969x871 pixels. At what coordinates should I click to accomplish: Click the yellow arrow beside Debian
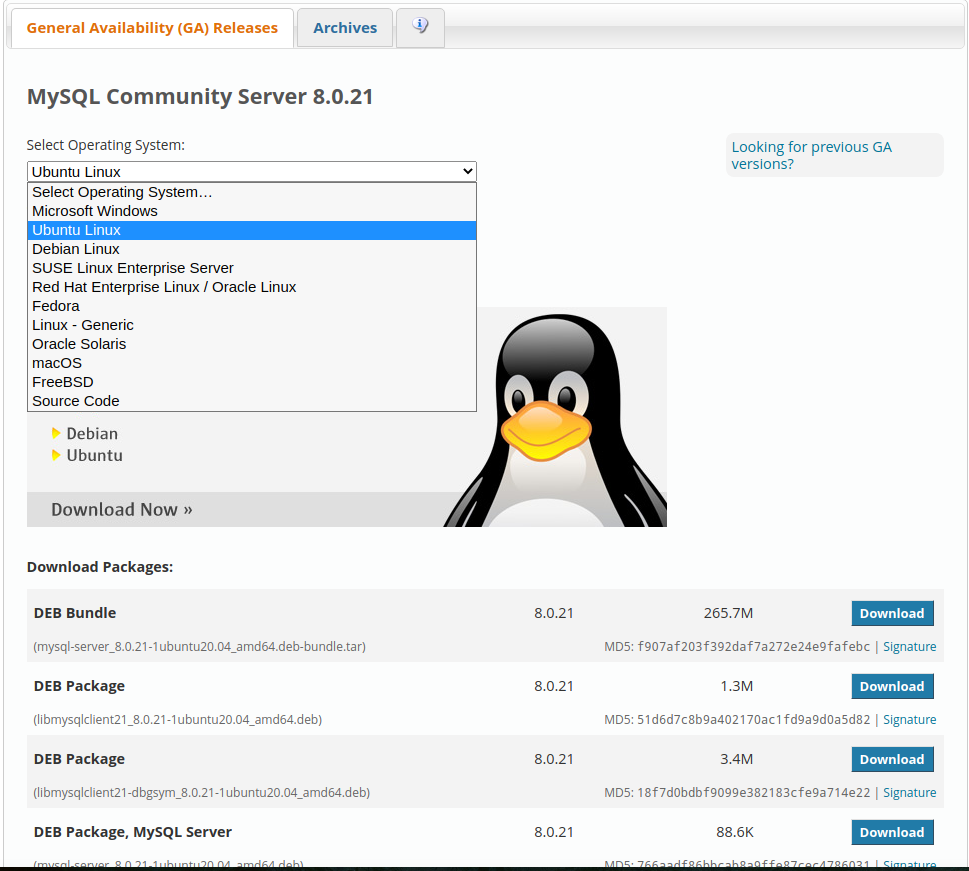click(x=56, y=433)
